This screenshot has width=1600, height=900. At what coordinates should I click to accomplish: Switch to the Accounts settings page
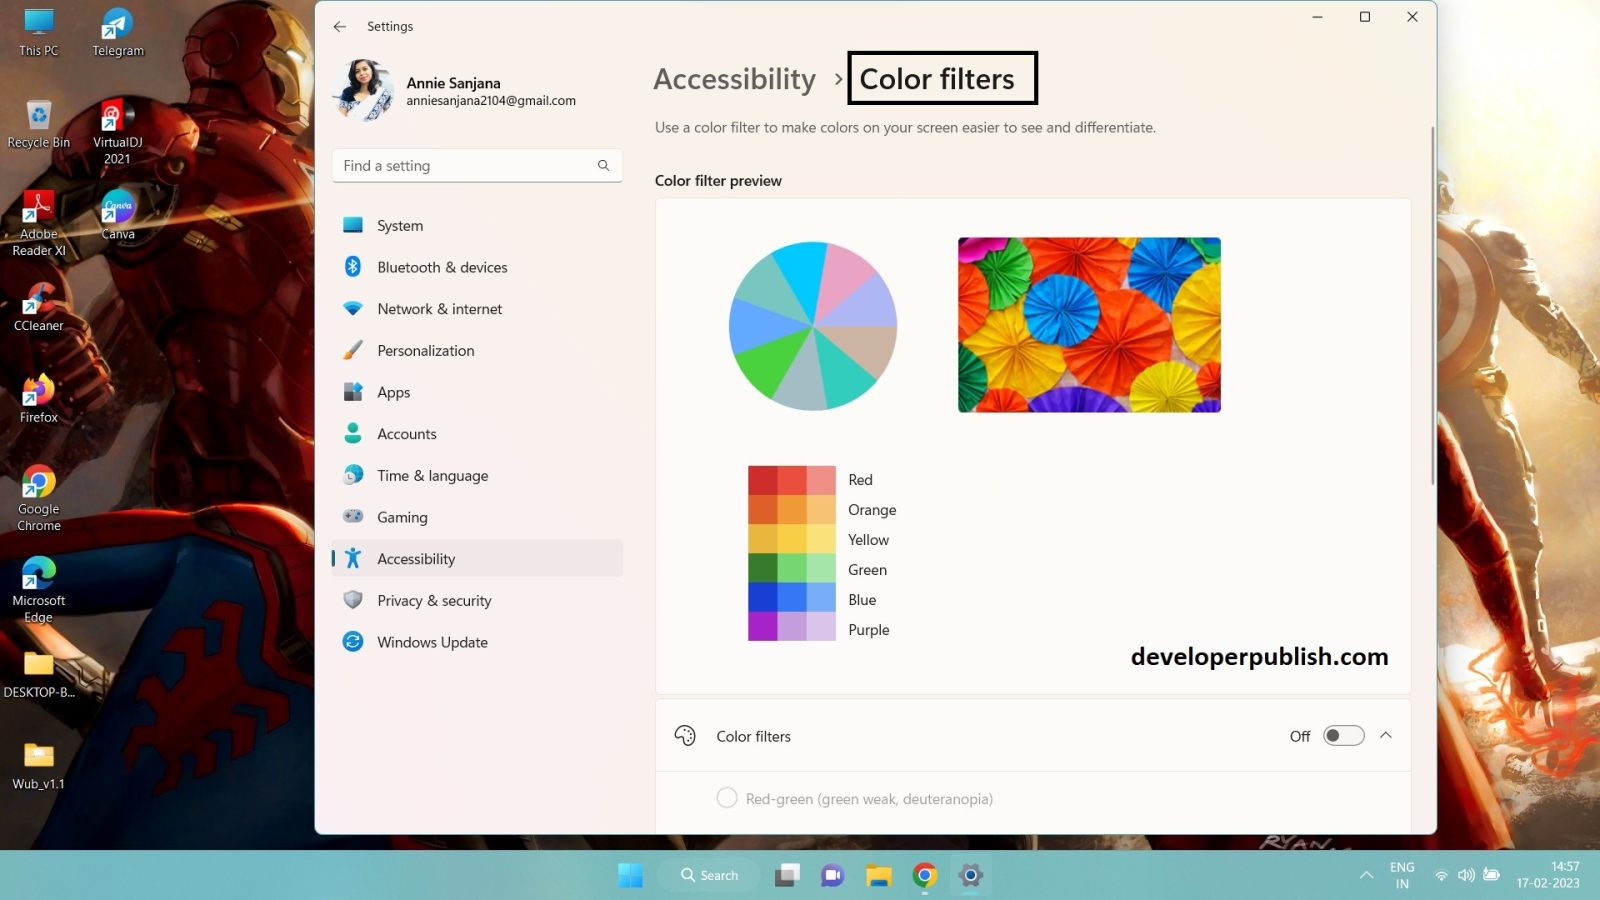[x=406, y=433]
